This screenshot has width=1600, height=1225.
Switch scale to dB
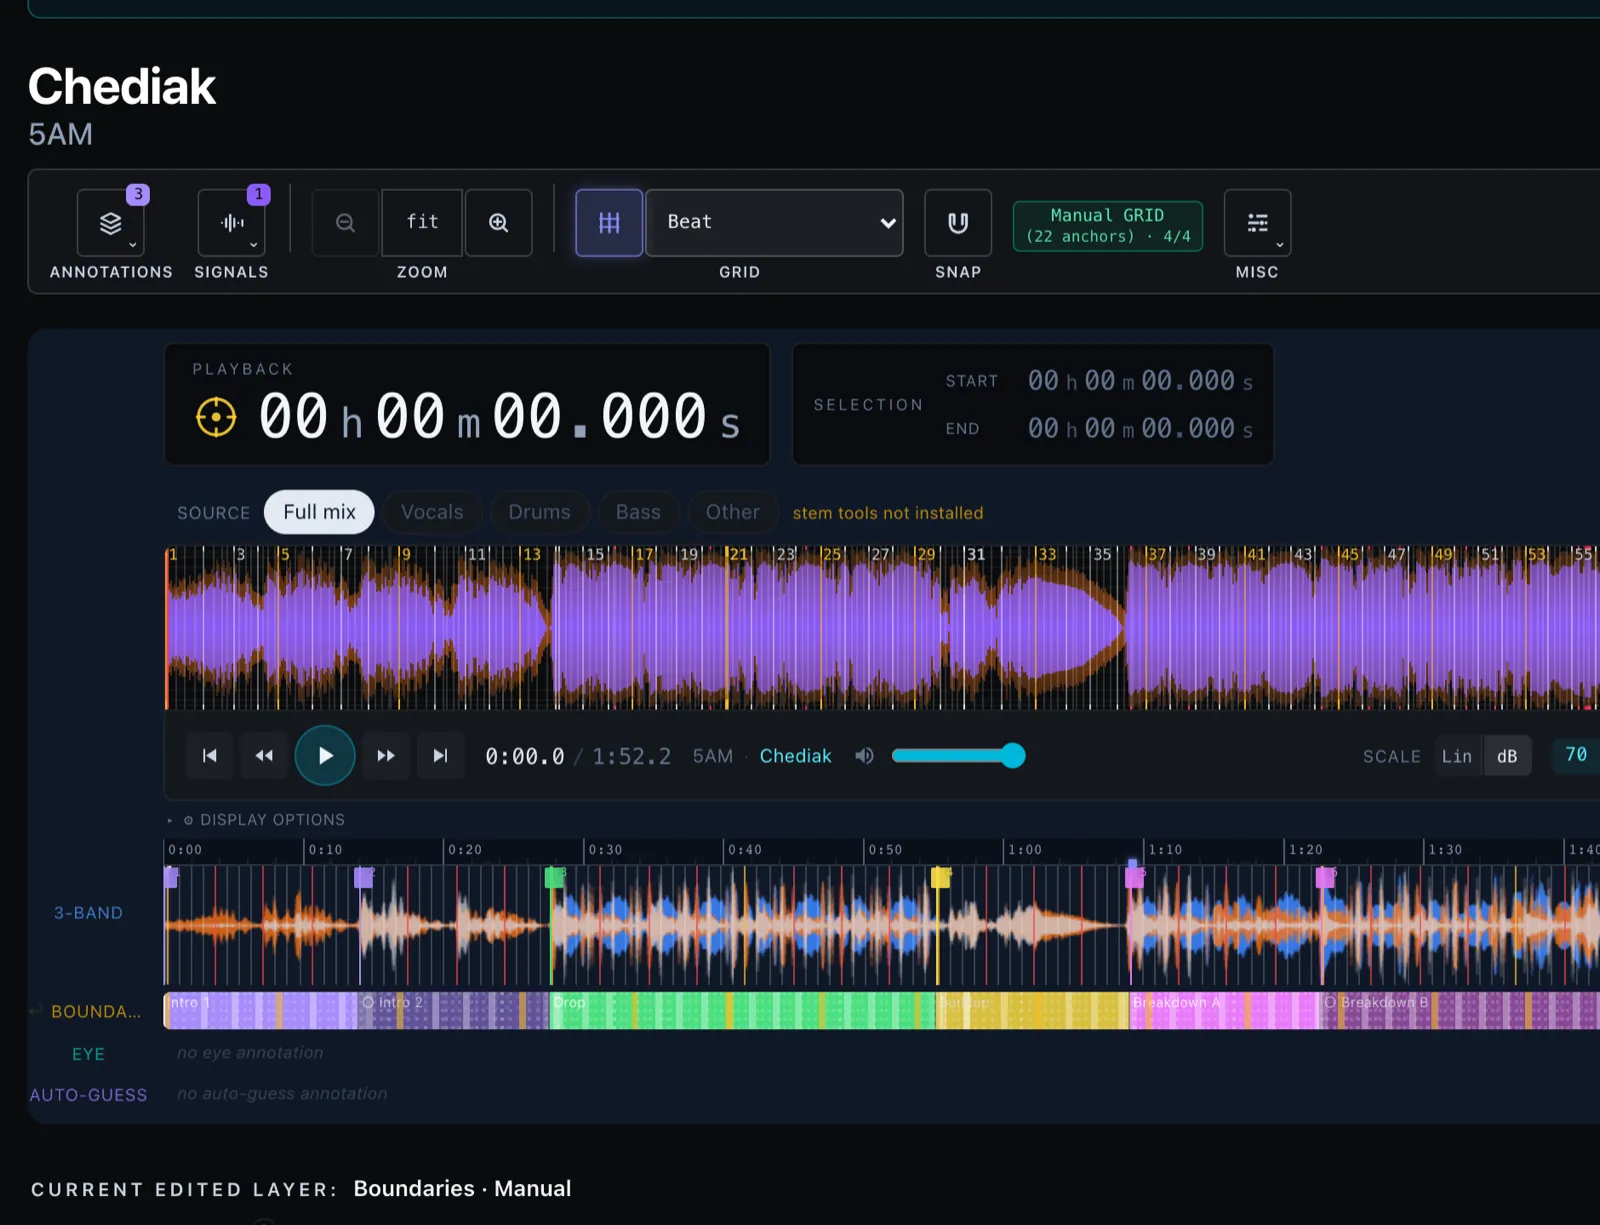pos(1507,756)
